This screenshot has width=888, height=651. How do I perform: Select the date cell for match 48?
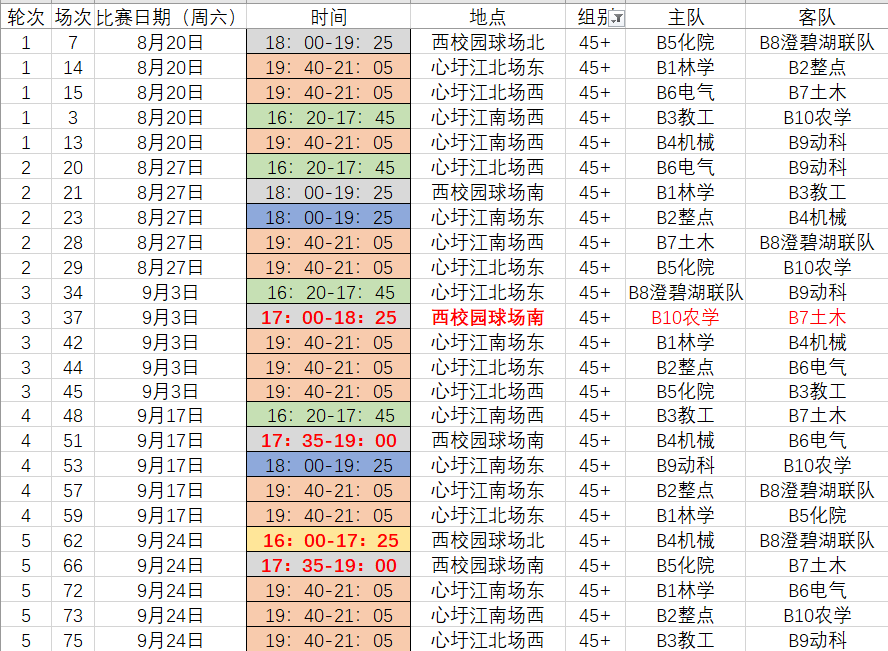coord(170,416)
